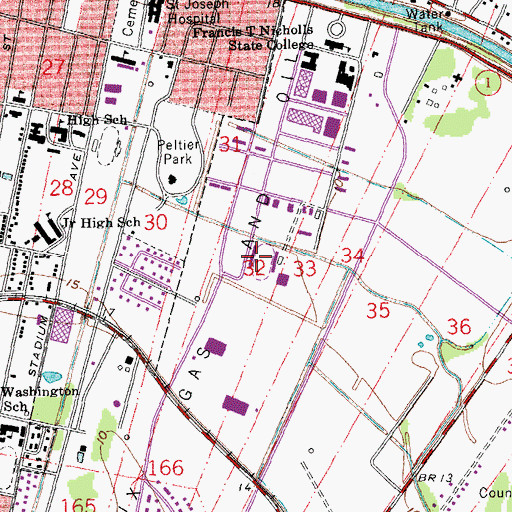Click the St Joseph Hospital label

[x=197, y=11]
